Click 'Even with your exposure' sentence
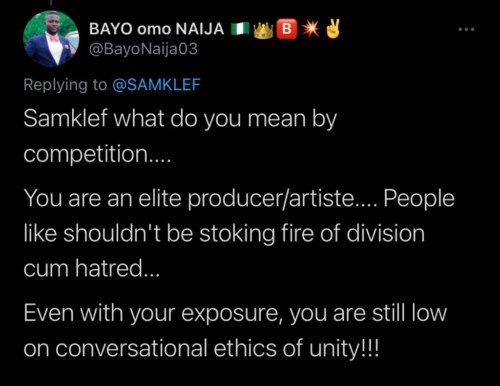The width and height of the screenshot is (500, 386). (154, 313)
